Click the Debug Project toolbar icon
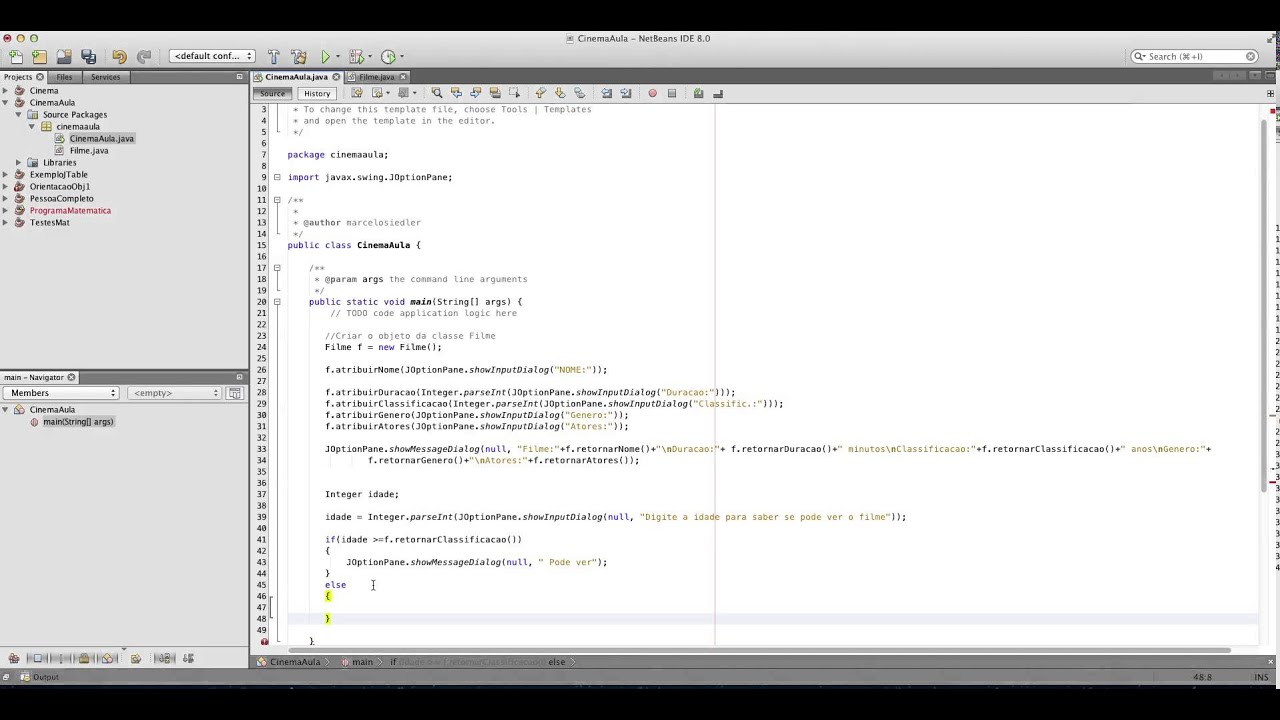This screenshot has width=1280, height=720. click(355, 56)
